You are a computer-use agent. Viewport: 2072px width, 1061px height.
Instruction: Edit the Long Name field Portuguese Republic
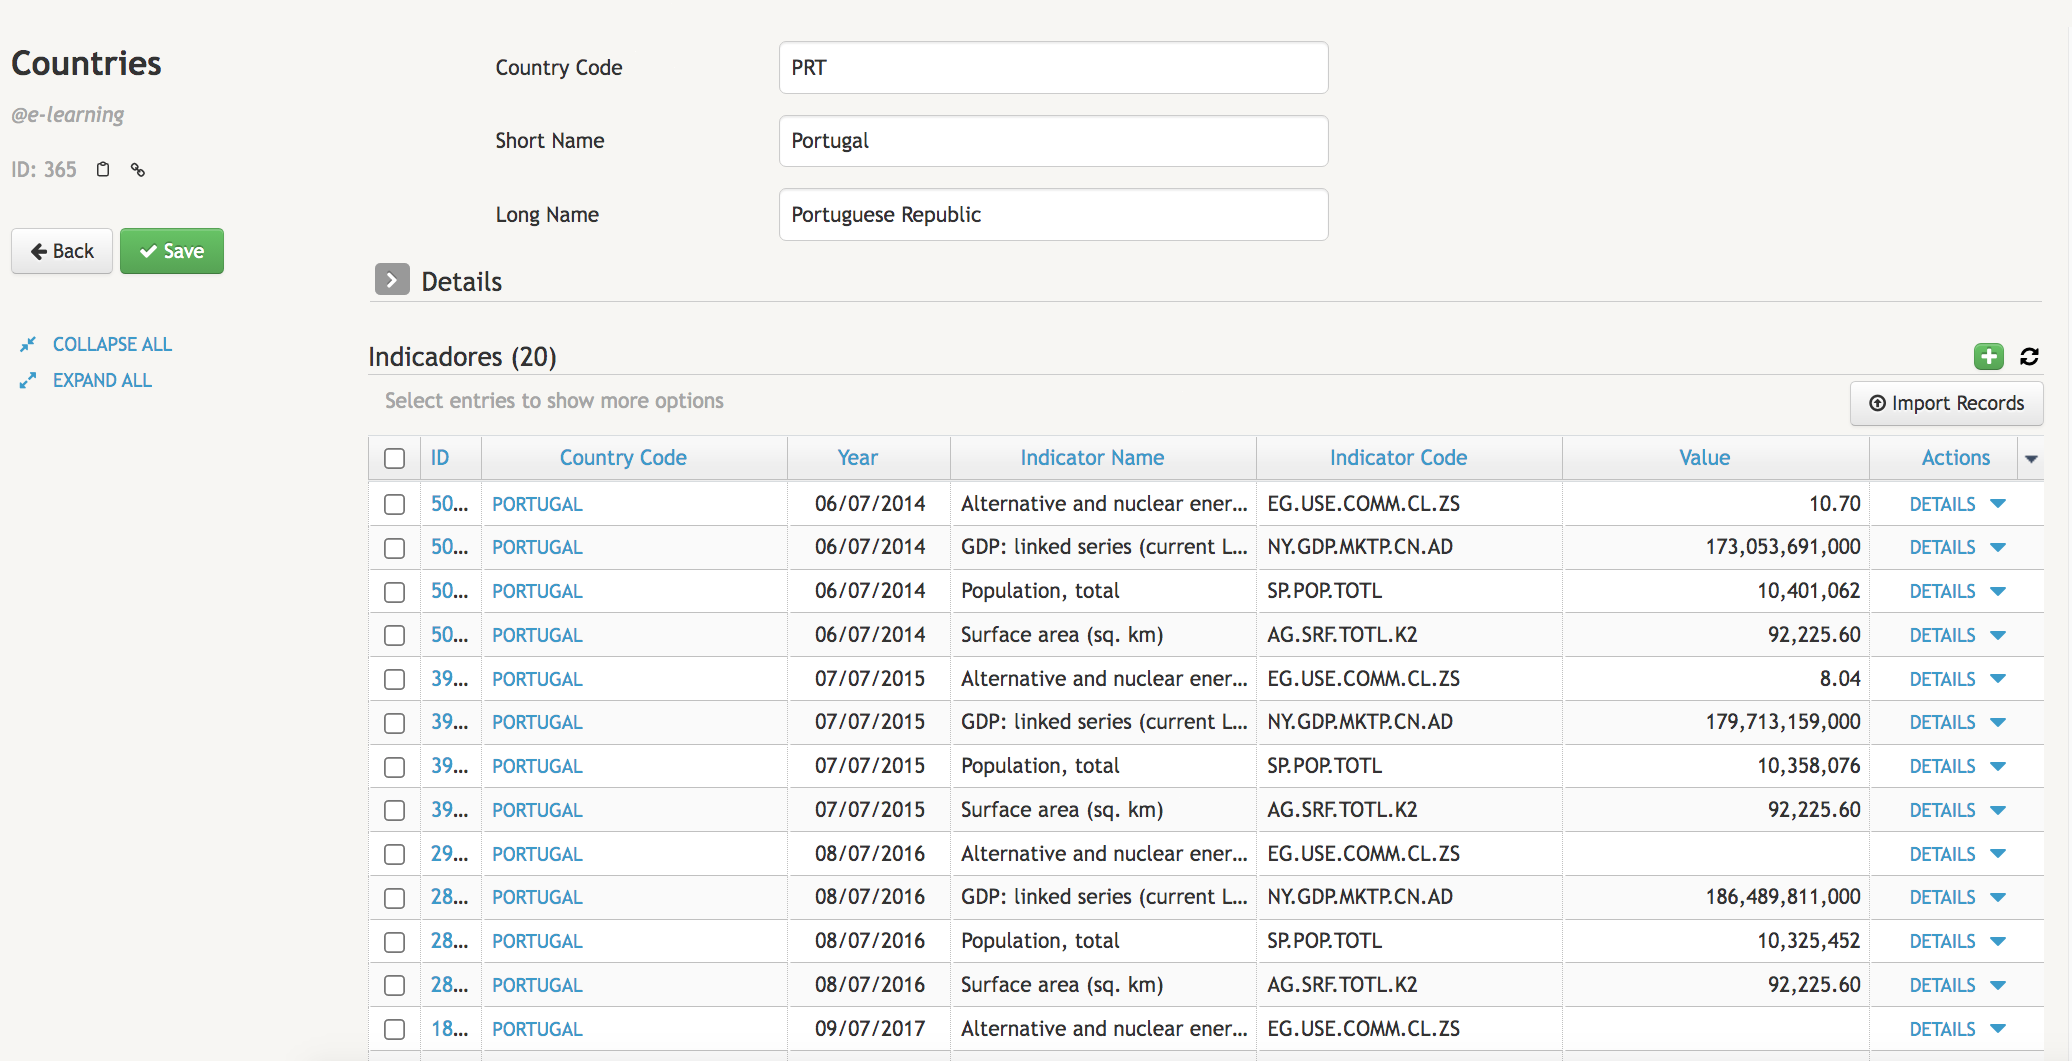click(1053, 214)
